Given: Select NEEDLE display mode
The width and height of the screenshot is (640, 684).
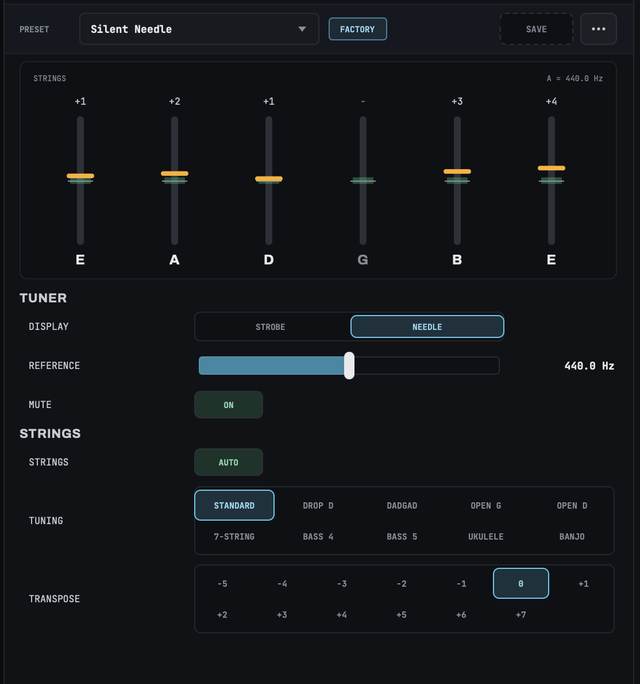Looking at the screenshot, I should (427, 327).
